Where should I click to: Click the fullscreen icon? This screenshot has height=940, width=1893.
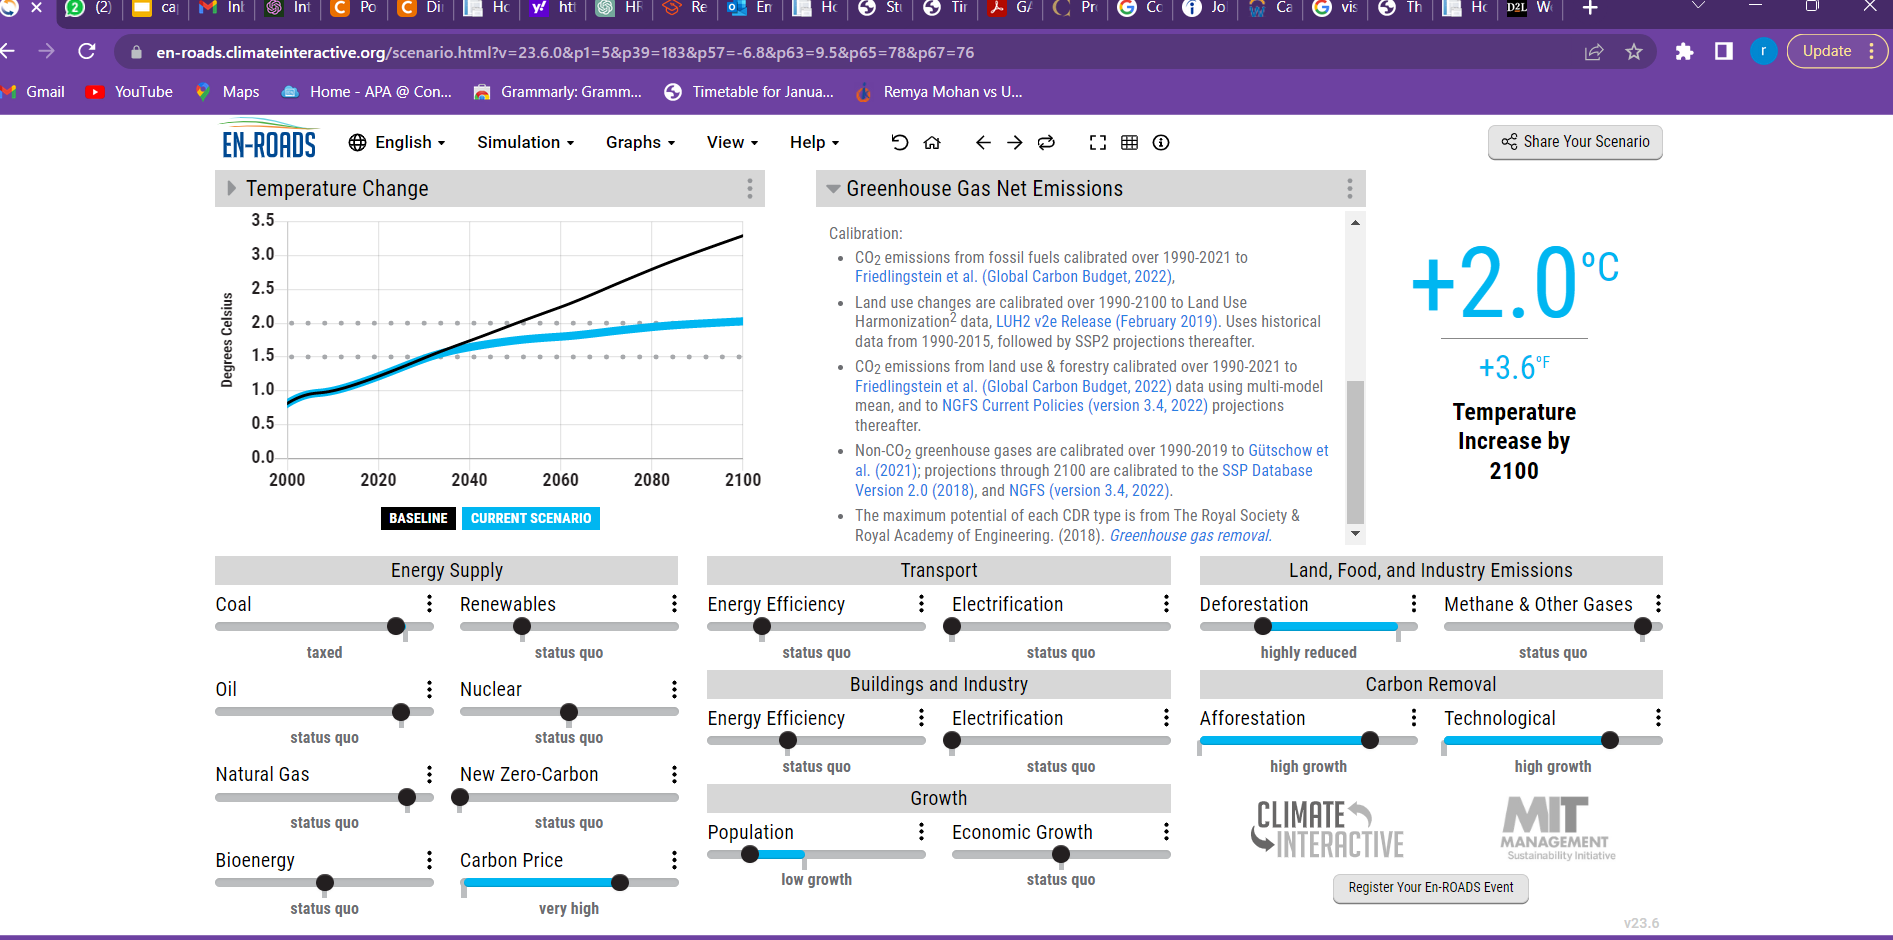[x=1097, y=142]
